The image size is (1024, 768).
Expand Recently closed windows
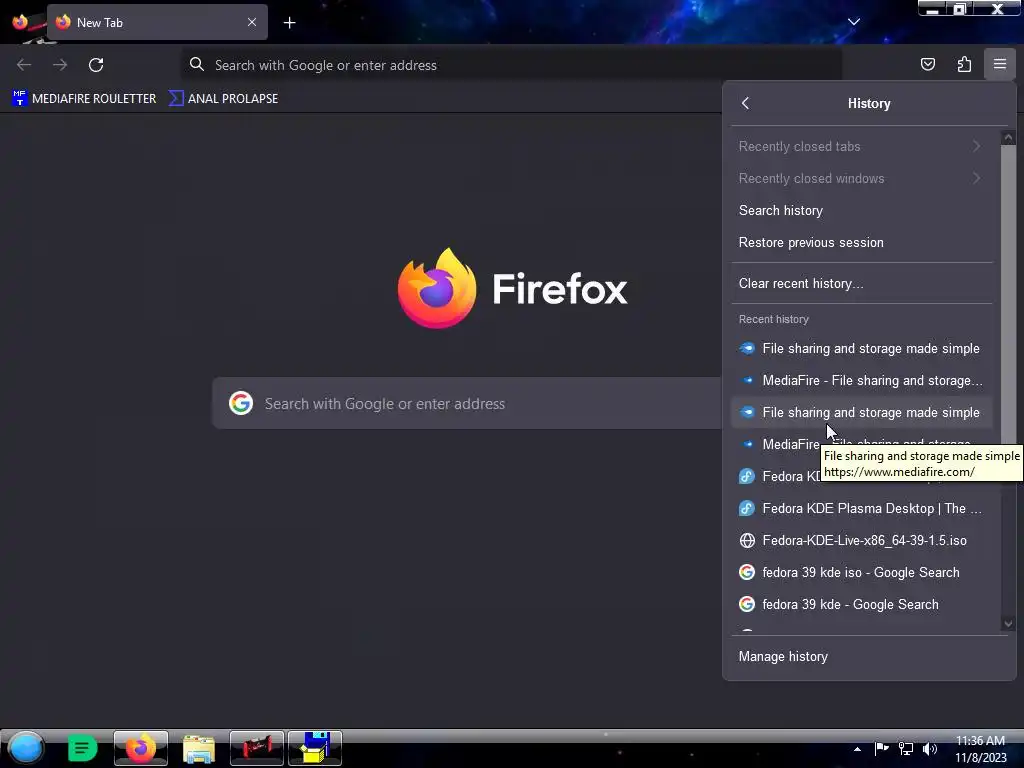pos(861,178)
